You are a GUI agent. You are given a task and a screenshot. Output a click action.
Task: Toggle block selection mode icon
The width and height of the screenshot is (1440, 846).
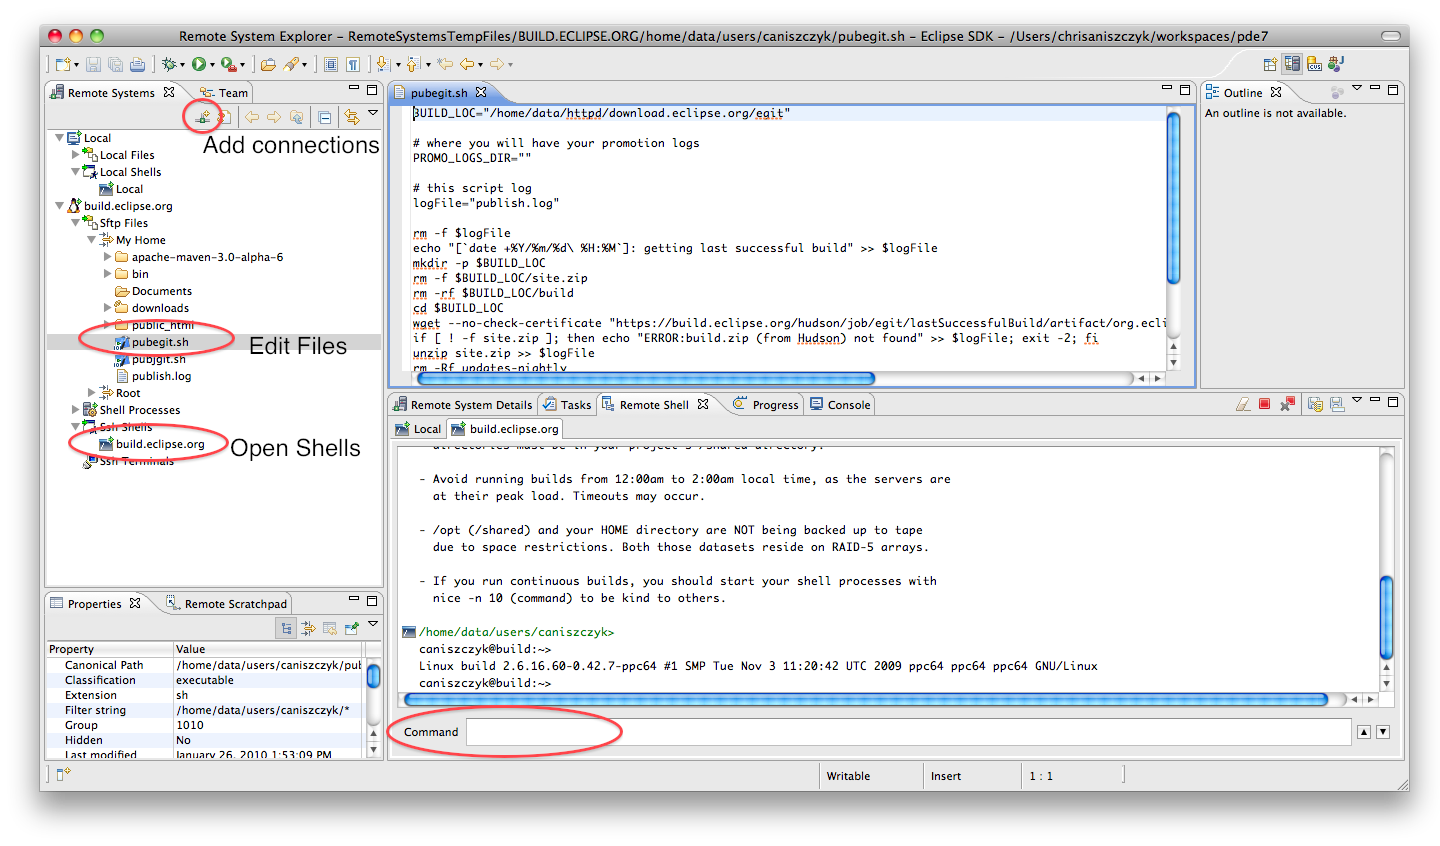[x=331, y=65]
